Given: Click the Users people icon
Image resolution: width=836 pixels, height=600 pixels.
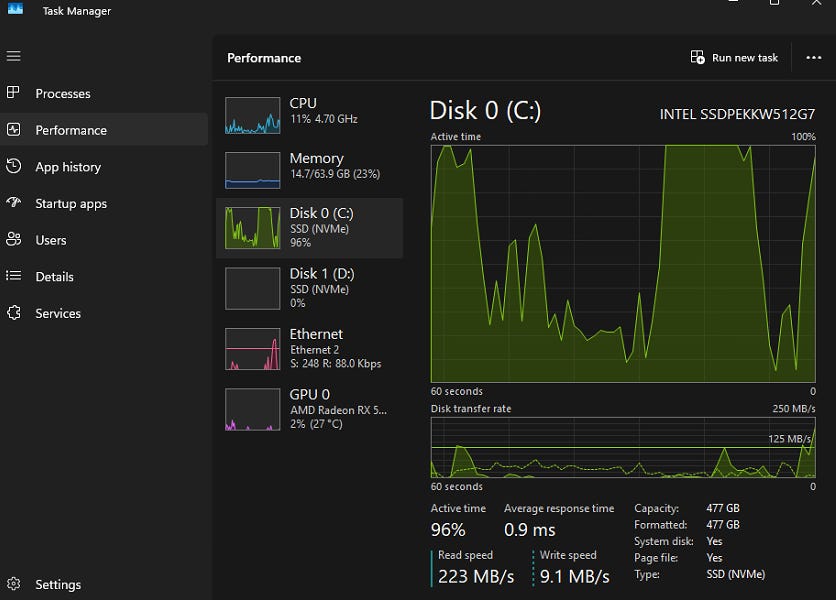Looking at the screenshot, I should [x=13, y=239].
